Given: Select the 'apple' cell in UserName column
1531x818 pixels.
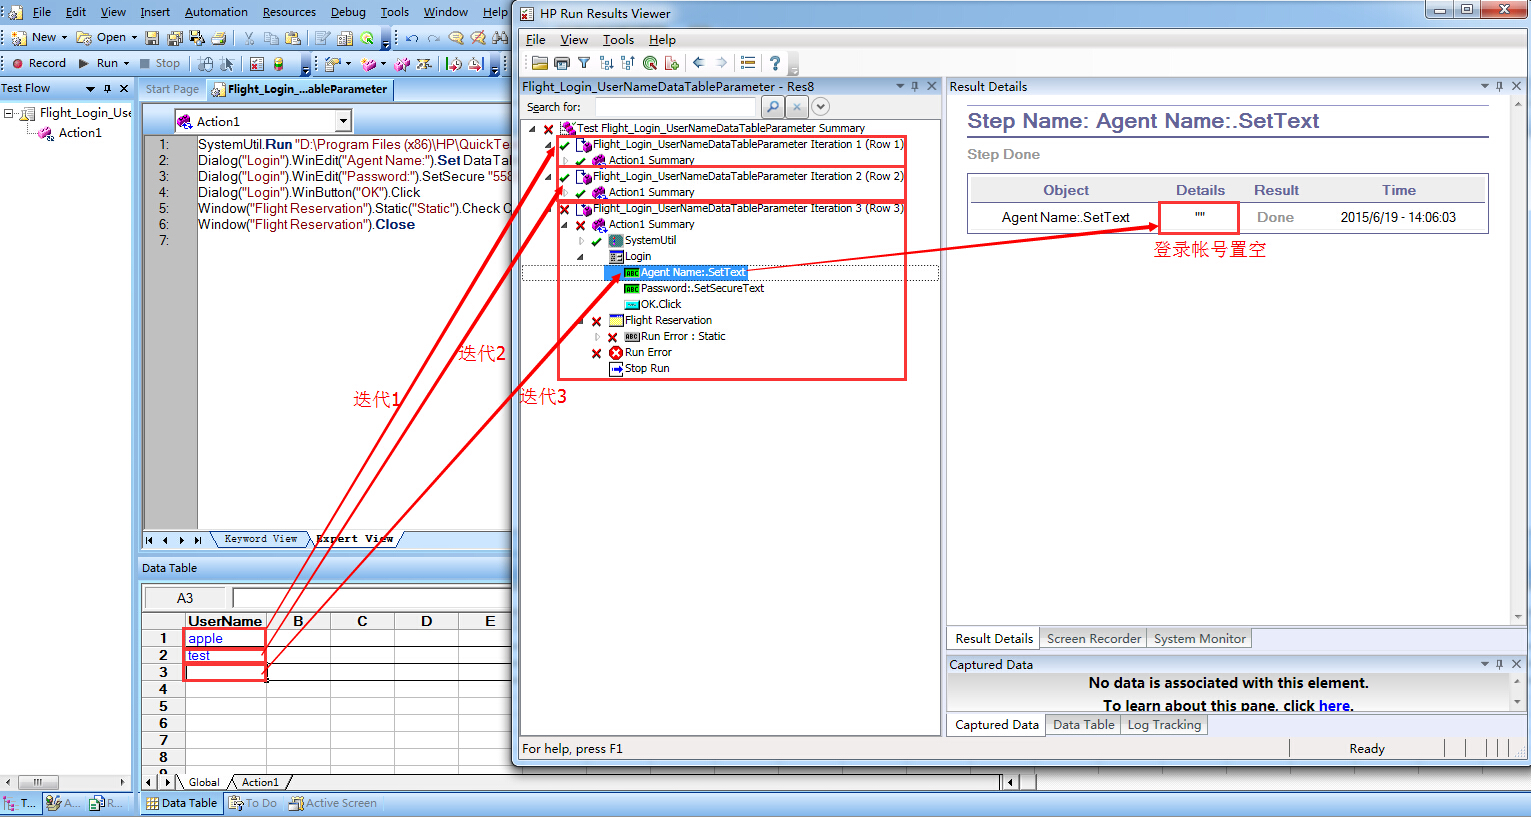Looking at the screenshot, I should (x=225, y=638).
